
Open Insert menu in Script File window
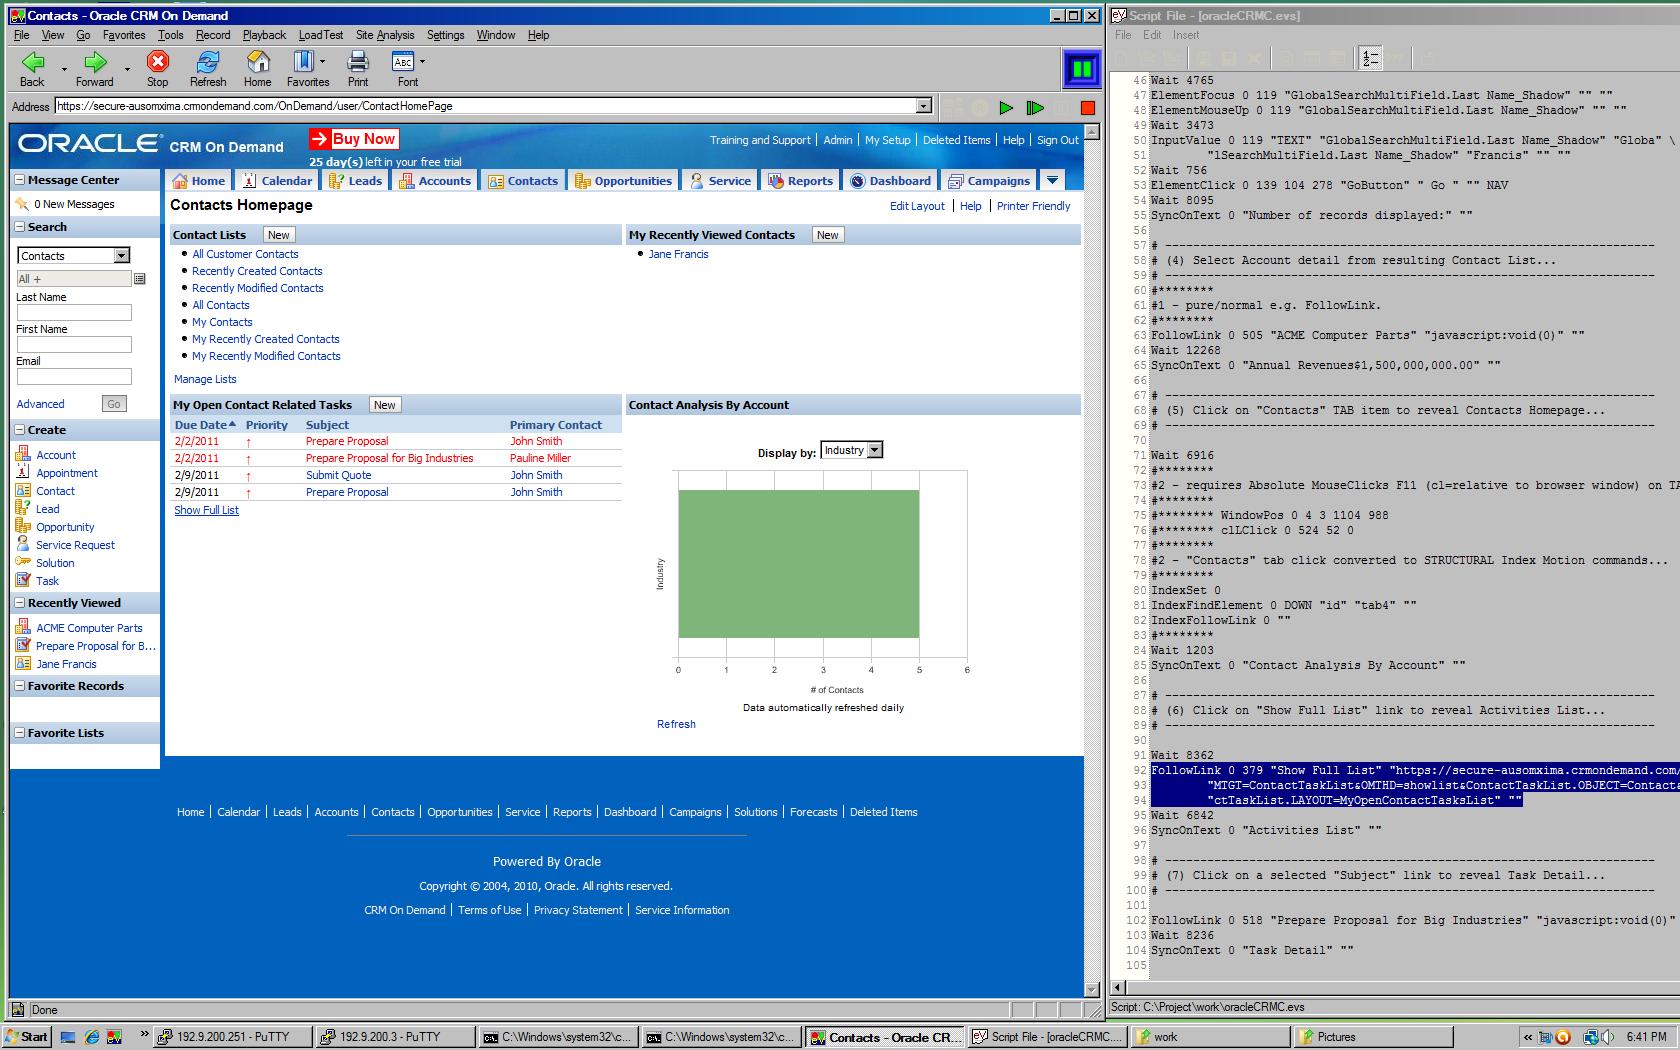1186,35
